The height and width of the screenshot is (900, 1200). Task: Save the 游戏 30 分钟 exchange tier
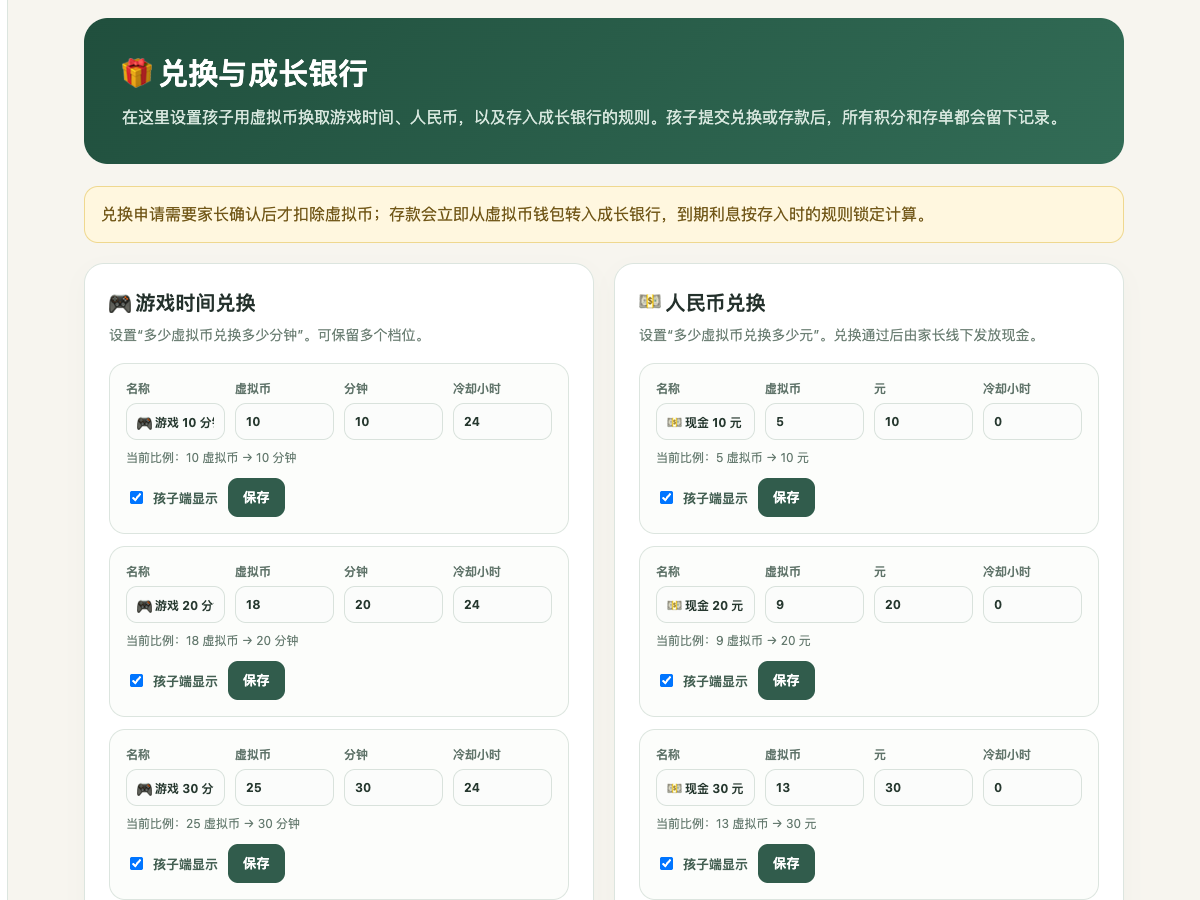click(x=256, y=863)
